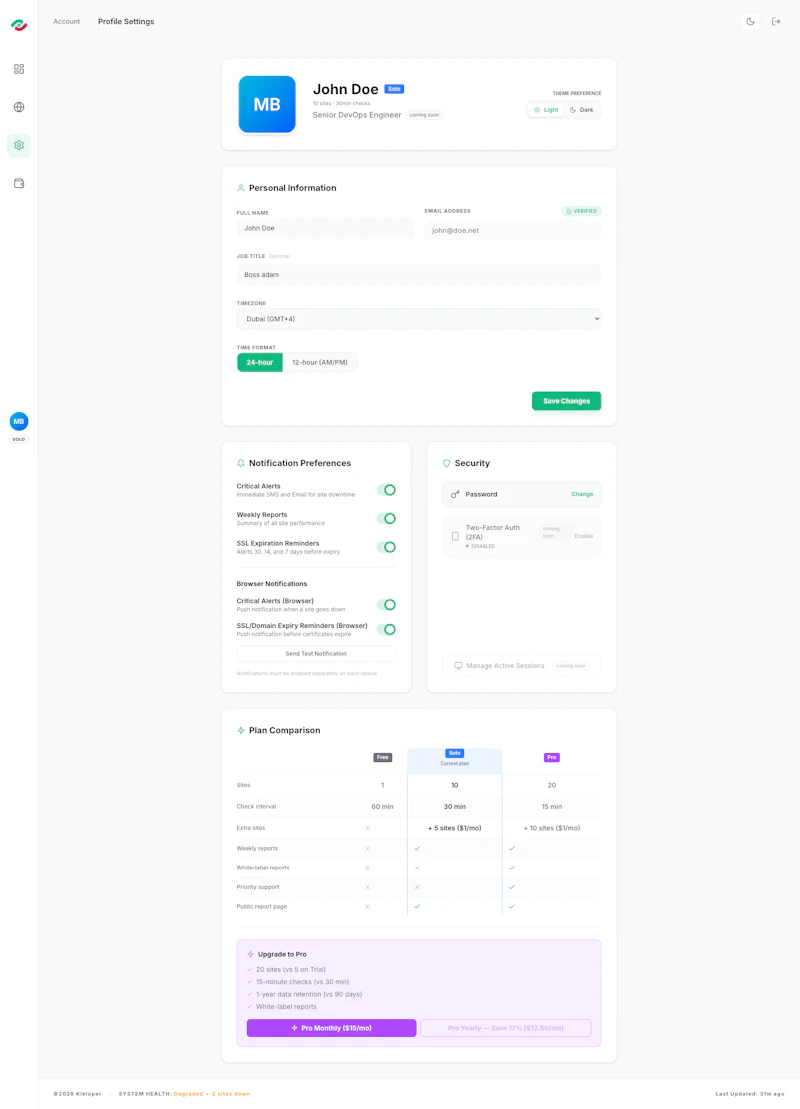This screenshot has width=800, height=1109.
Task: Click the logout icon in header
Action: click(x=776, y=22)
